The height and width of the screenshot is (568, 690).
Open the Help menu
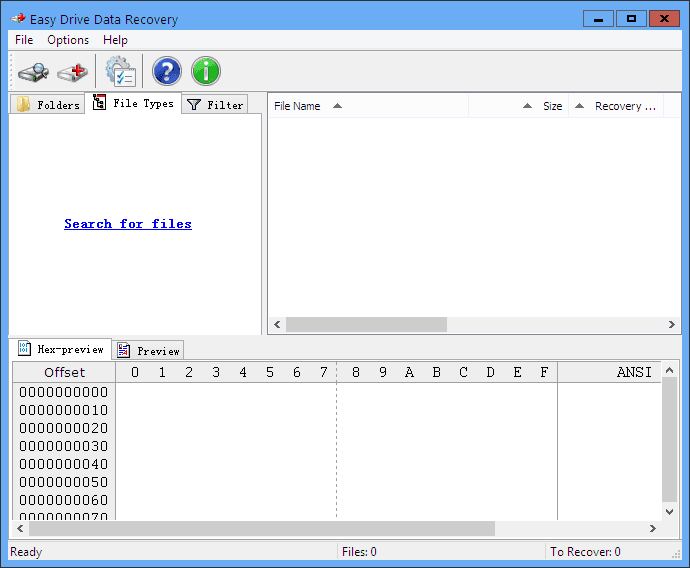tap(115, 40)
